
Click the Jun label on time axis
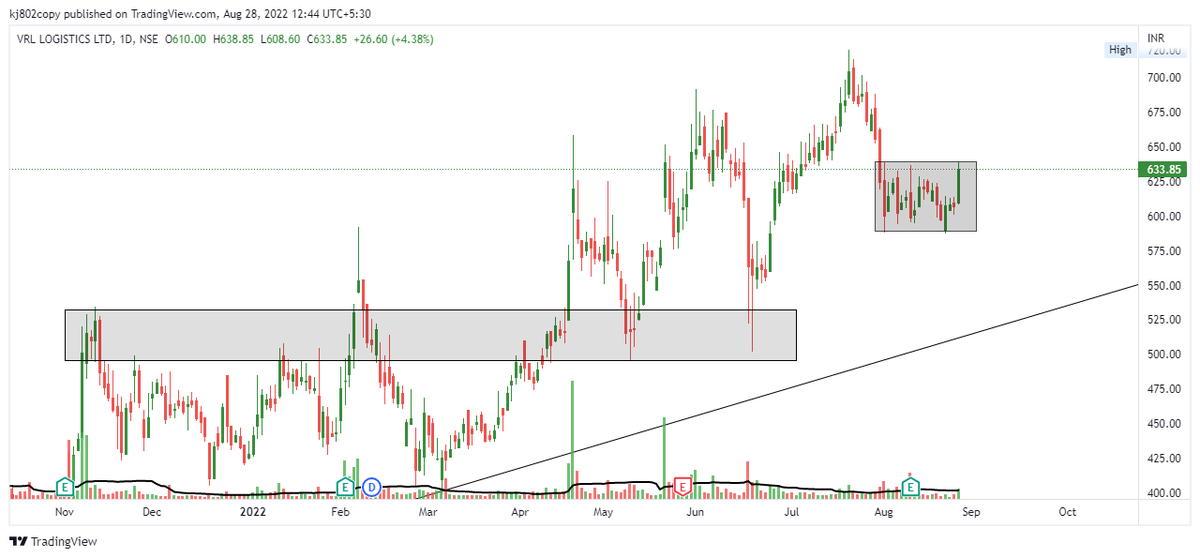tap(696, 511)
